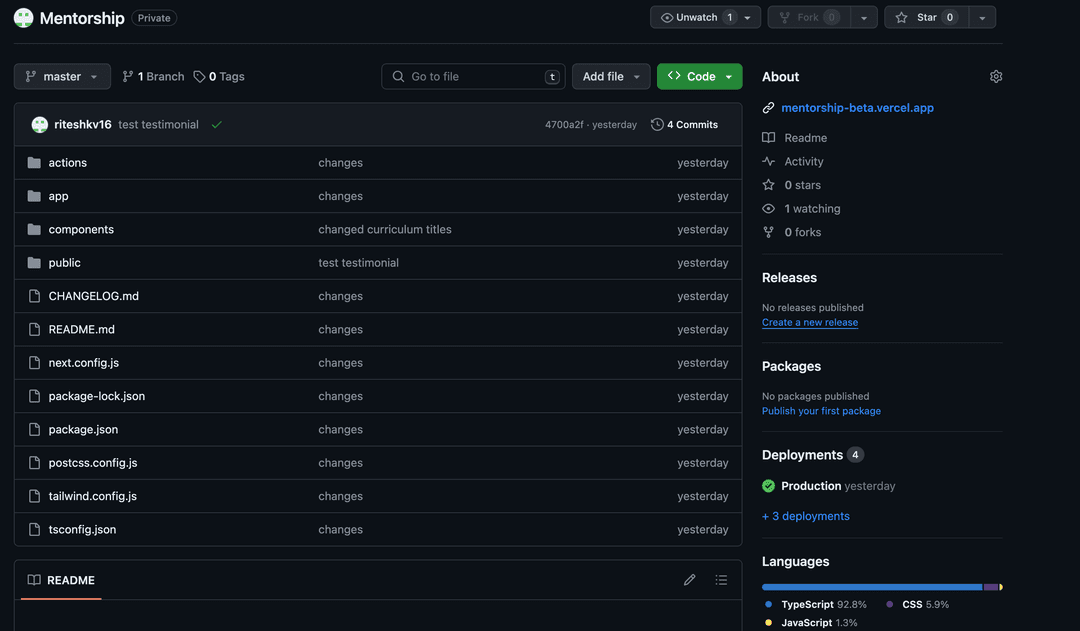Image resolution: width=1080 pixels, height=631 pixels.
Task: Click Create a new release link
Action: click(x=809, y=322)
